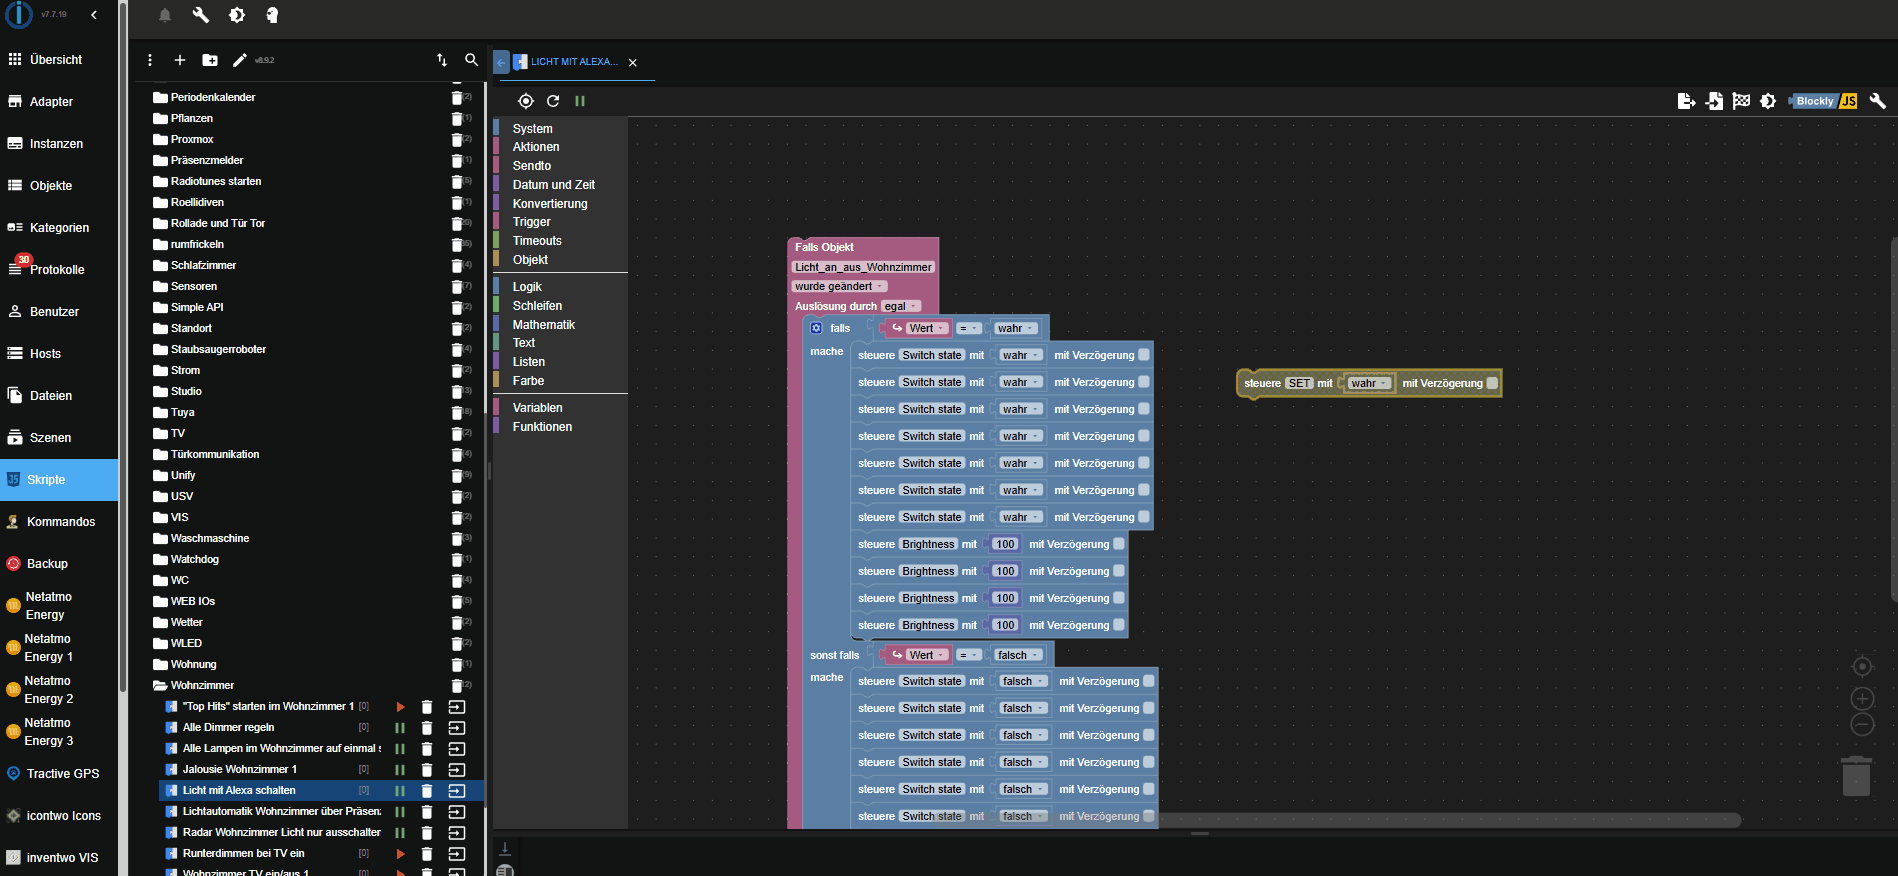The height and width of the screenshot is (876, 1898).
Task: Tick the delay checkbox on the standalone SET block
Action: [1492, 383]
